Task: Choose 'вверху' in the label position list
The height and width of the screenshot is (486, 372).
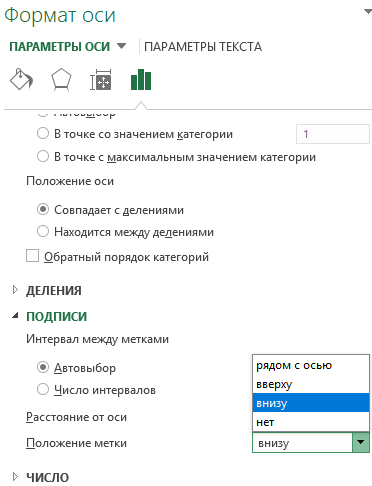Action: (311, 384)
